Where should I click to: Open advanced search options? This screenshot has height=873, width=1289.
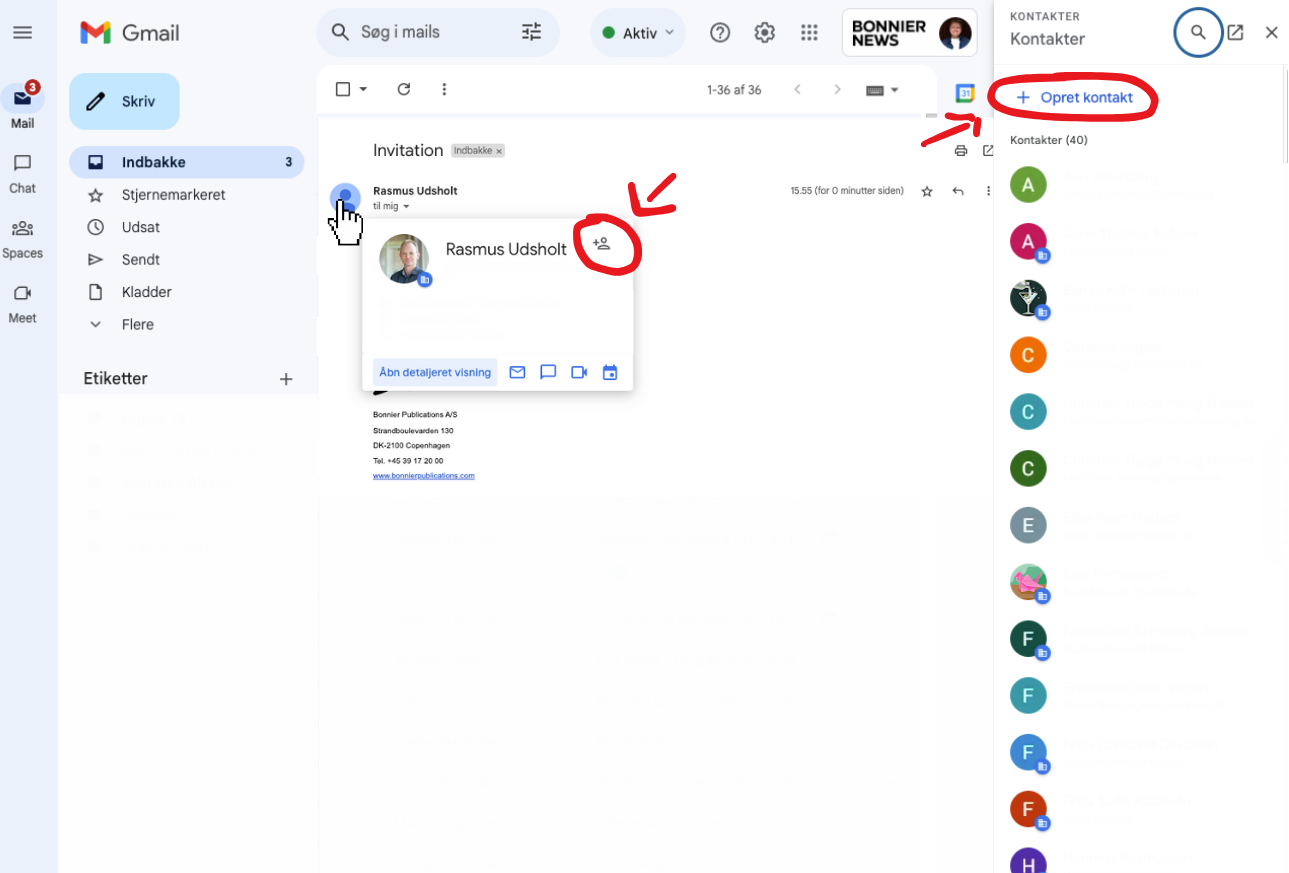point(531,32)
